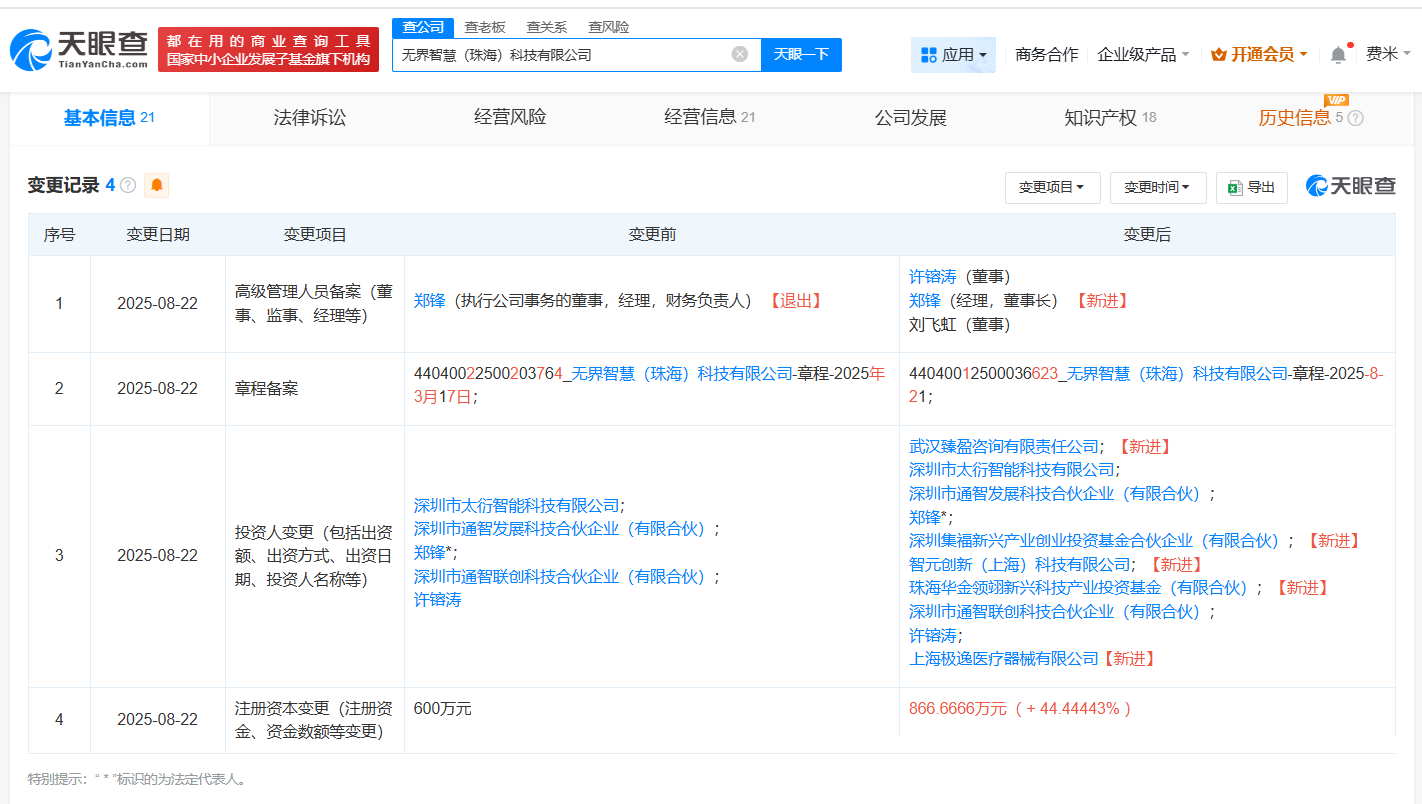Switch to the 法律诉讼 tab
1422x804 pixels.
pos(310,118)
